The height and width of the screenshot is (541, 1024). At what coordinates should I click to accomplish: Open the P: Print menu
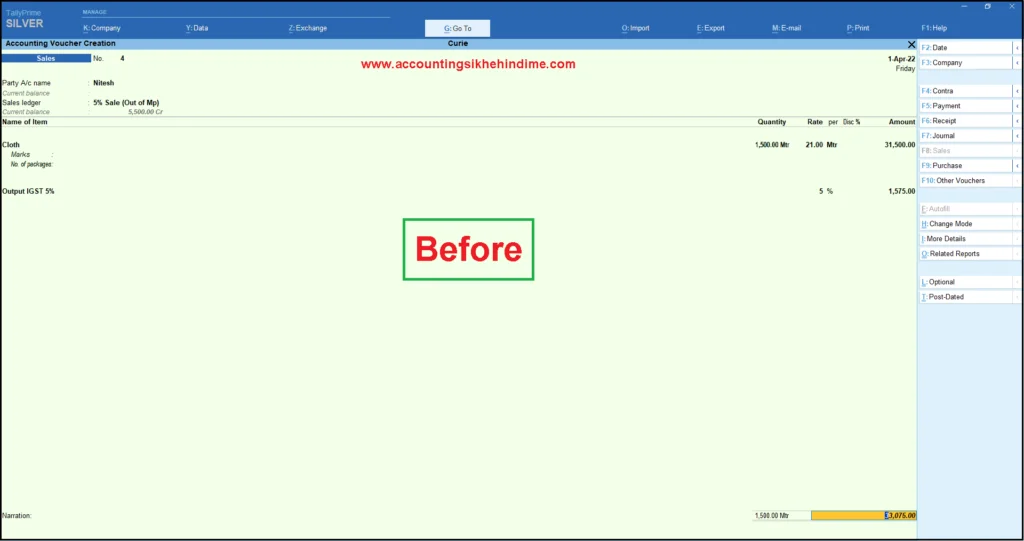coord(858,28)
